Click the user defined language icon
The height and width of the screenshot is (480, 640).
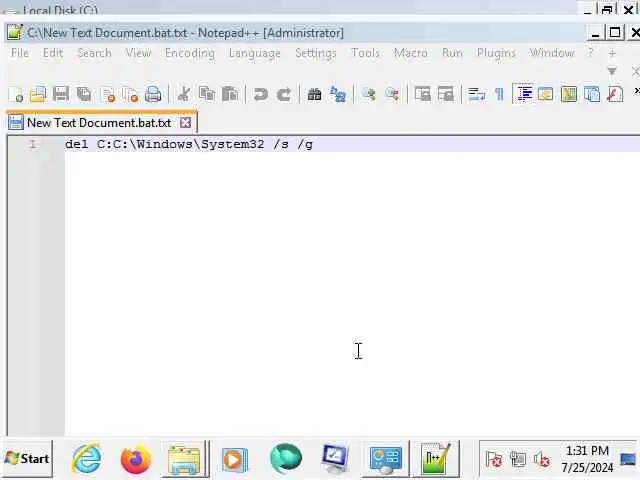pos(546,94)
